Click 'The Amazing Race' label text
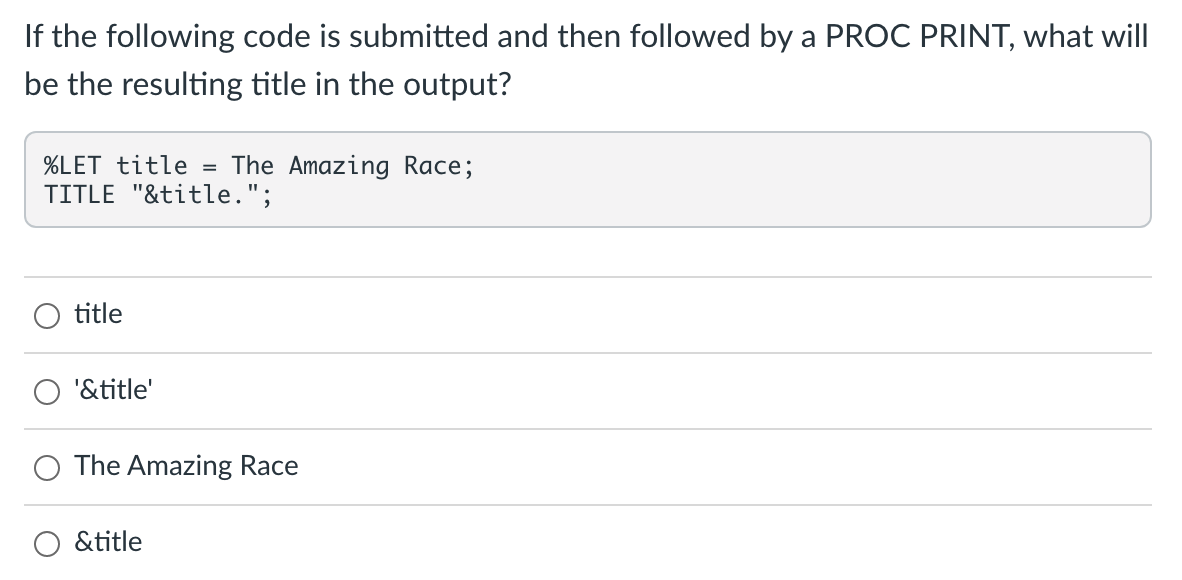The height and width of the screenshot is (580, 1182). coord(186,465)
